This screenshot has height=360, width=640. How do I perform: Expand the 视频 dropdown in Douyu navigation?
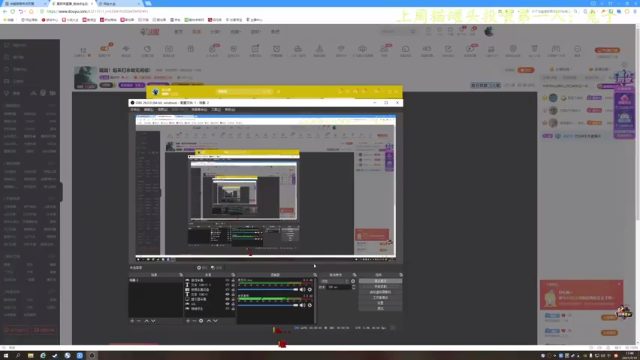[x=235, y=31]
